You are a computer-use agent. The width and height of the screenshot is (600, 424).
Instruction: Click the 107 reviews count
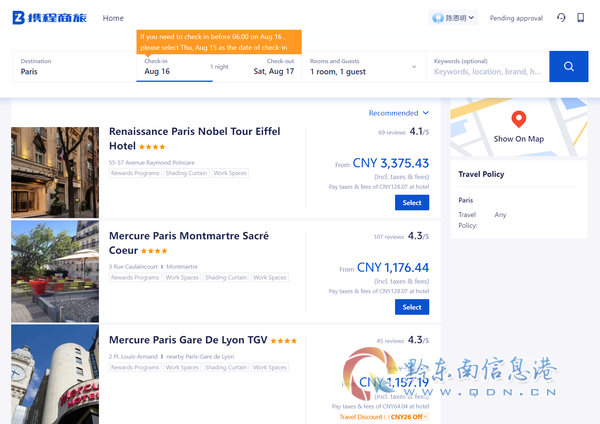[x=389, y=237]
